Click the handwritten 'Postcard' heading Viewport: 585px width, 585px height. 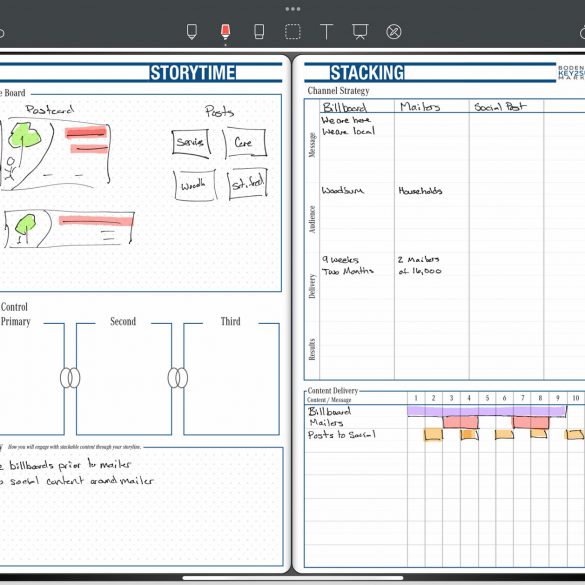tap(50, 109)
